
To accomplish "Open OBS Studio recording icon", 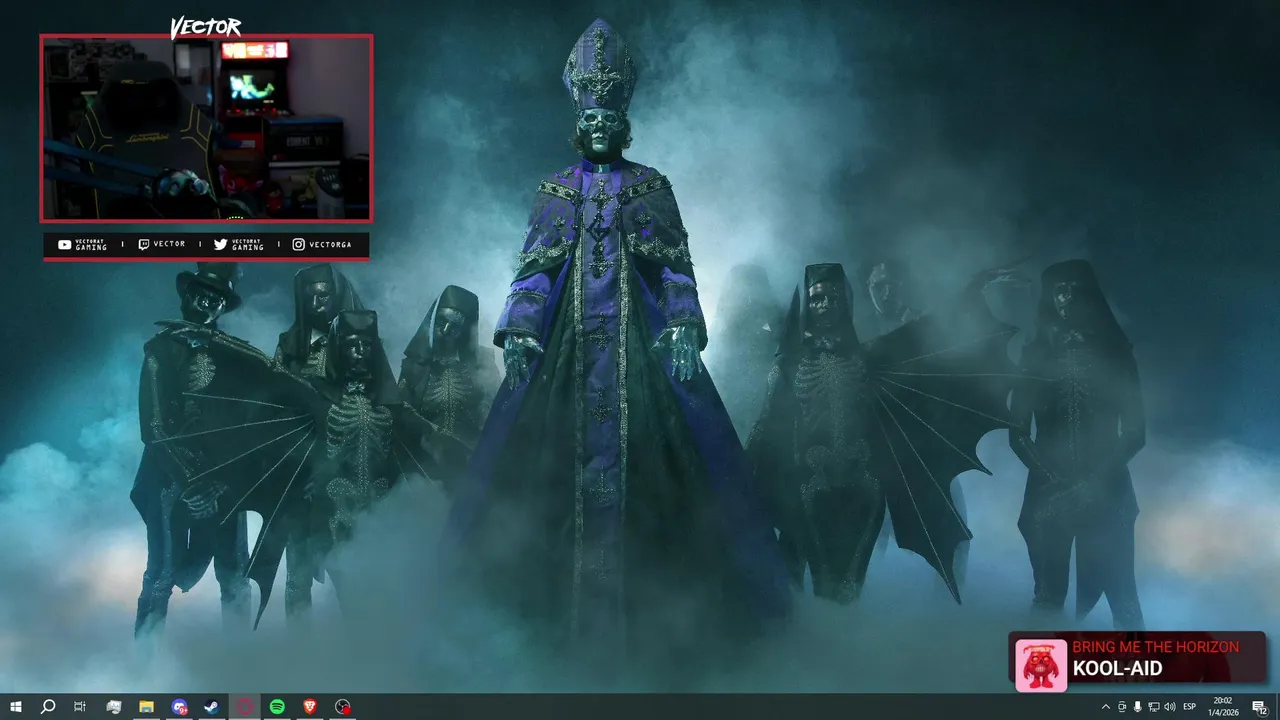I will click(343, 707).
